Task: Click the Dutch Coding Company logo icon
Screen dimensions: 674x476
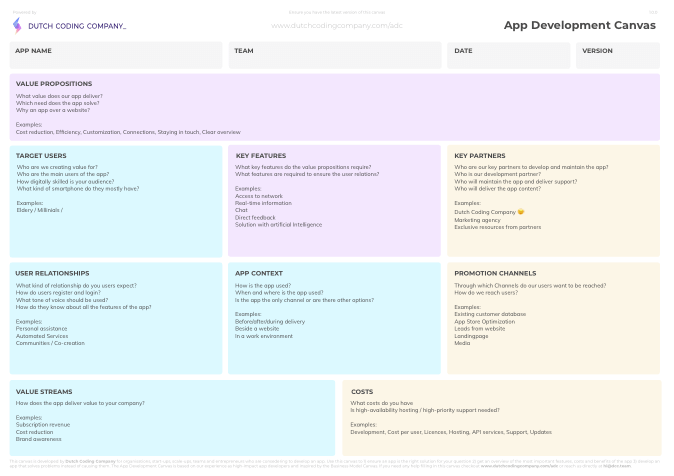Action: [x=17, y=25]
